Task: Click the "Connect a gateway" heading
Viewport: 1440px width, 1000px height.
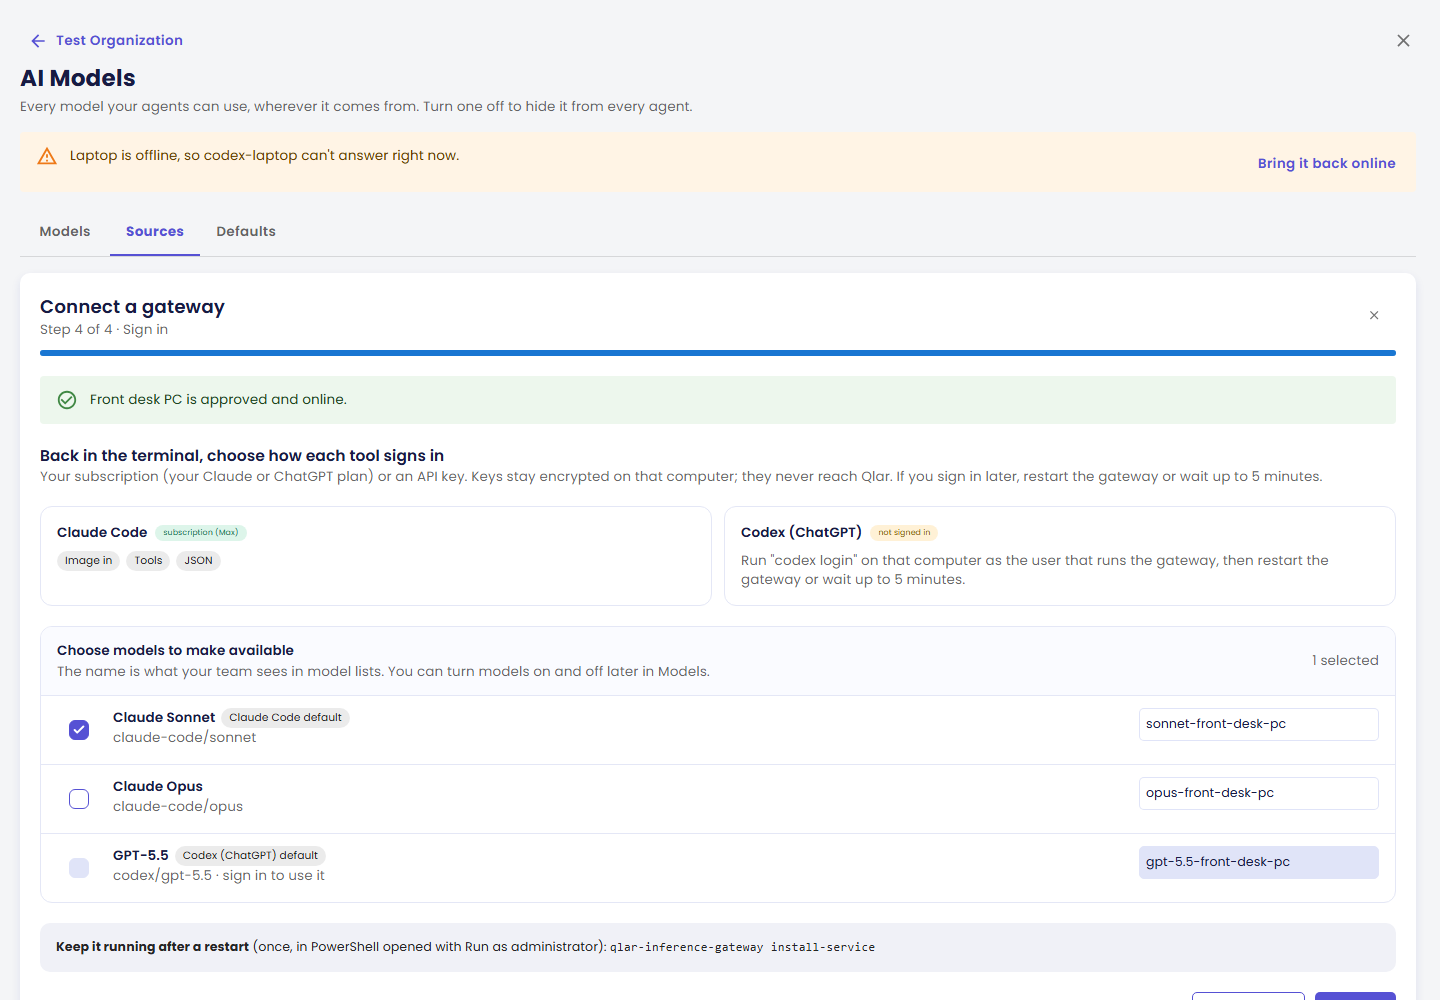Action: [132, 307]
